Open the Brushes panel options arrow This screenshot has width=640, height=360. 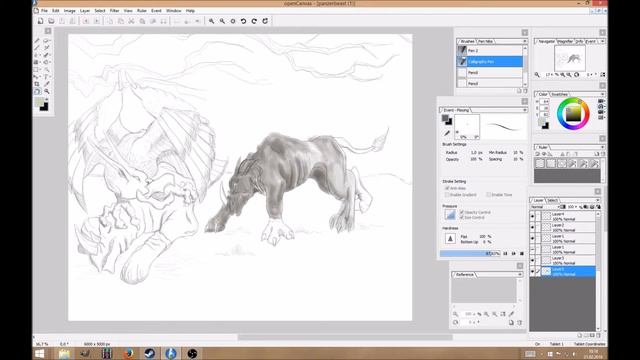tap(524, 41)
